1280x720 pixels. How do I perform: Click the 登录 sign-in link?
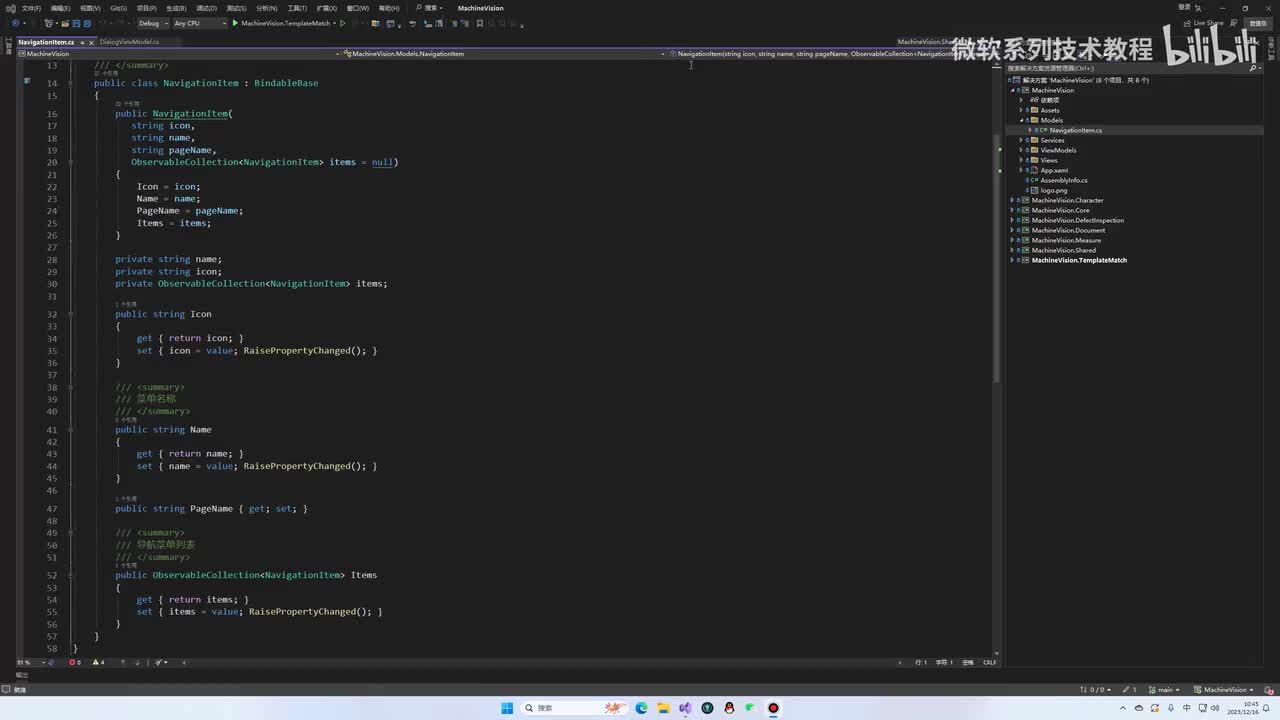tap(1184, 8)
